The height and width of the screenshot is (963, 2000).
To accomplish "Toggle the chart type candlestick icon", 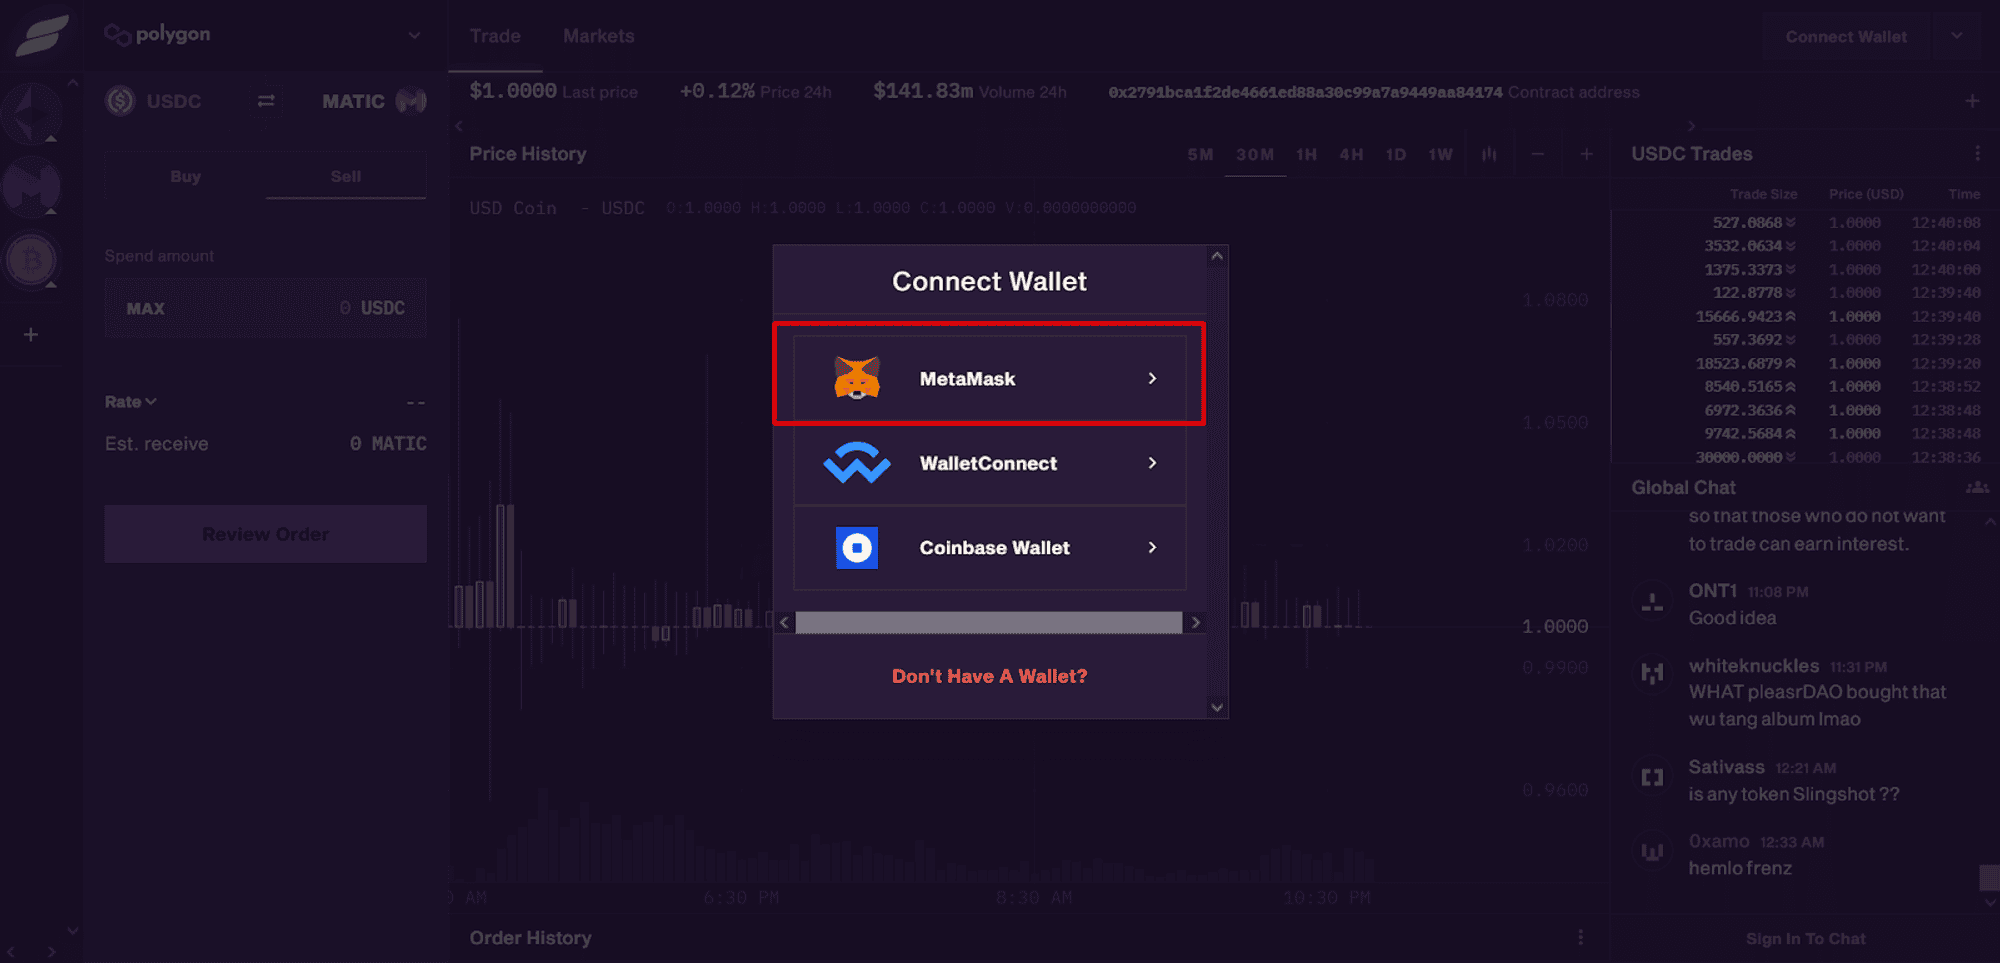I will coord(1489,154).
